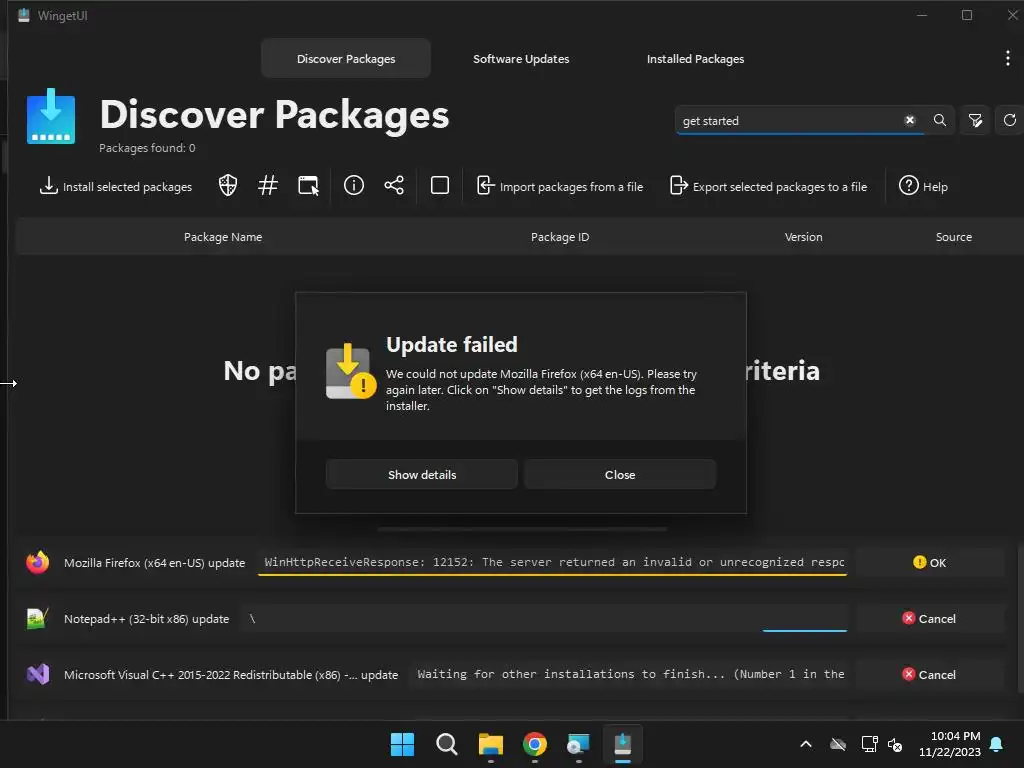Click OK on Mozilla Firefox update row
Image resolution: width=1024 pixels, height=768 pixels.
[929, 562]
